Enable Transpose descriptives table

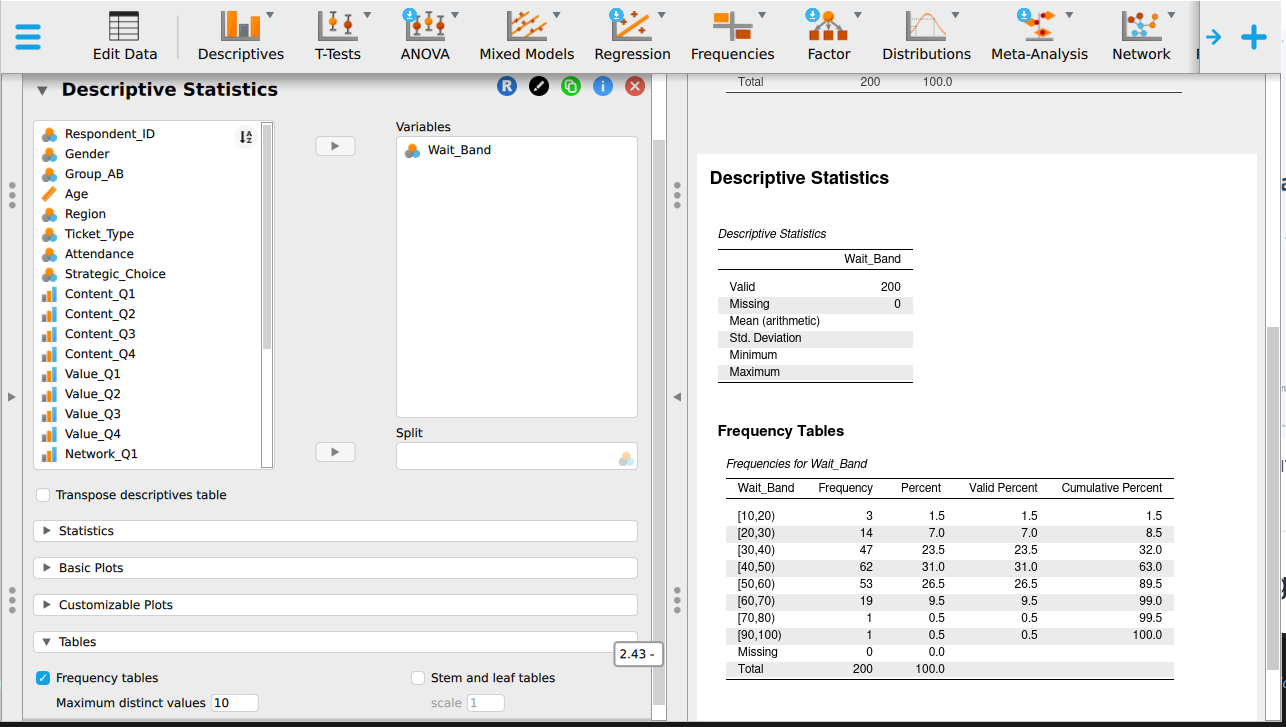pos(43,495)
